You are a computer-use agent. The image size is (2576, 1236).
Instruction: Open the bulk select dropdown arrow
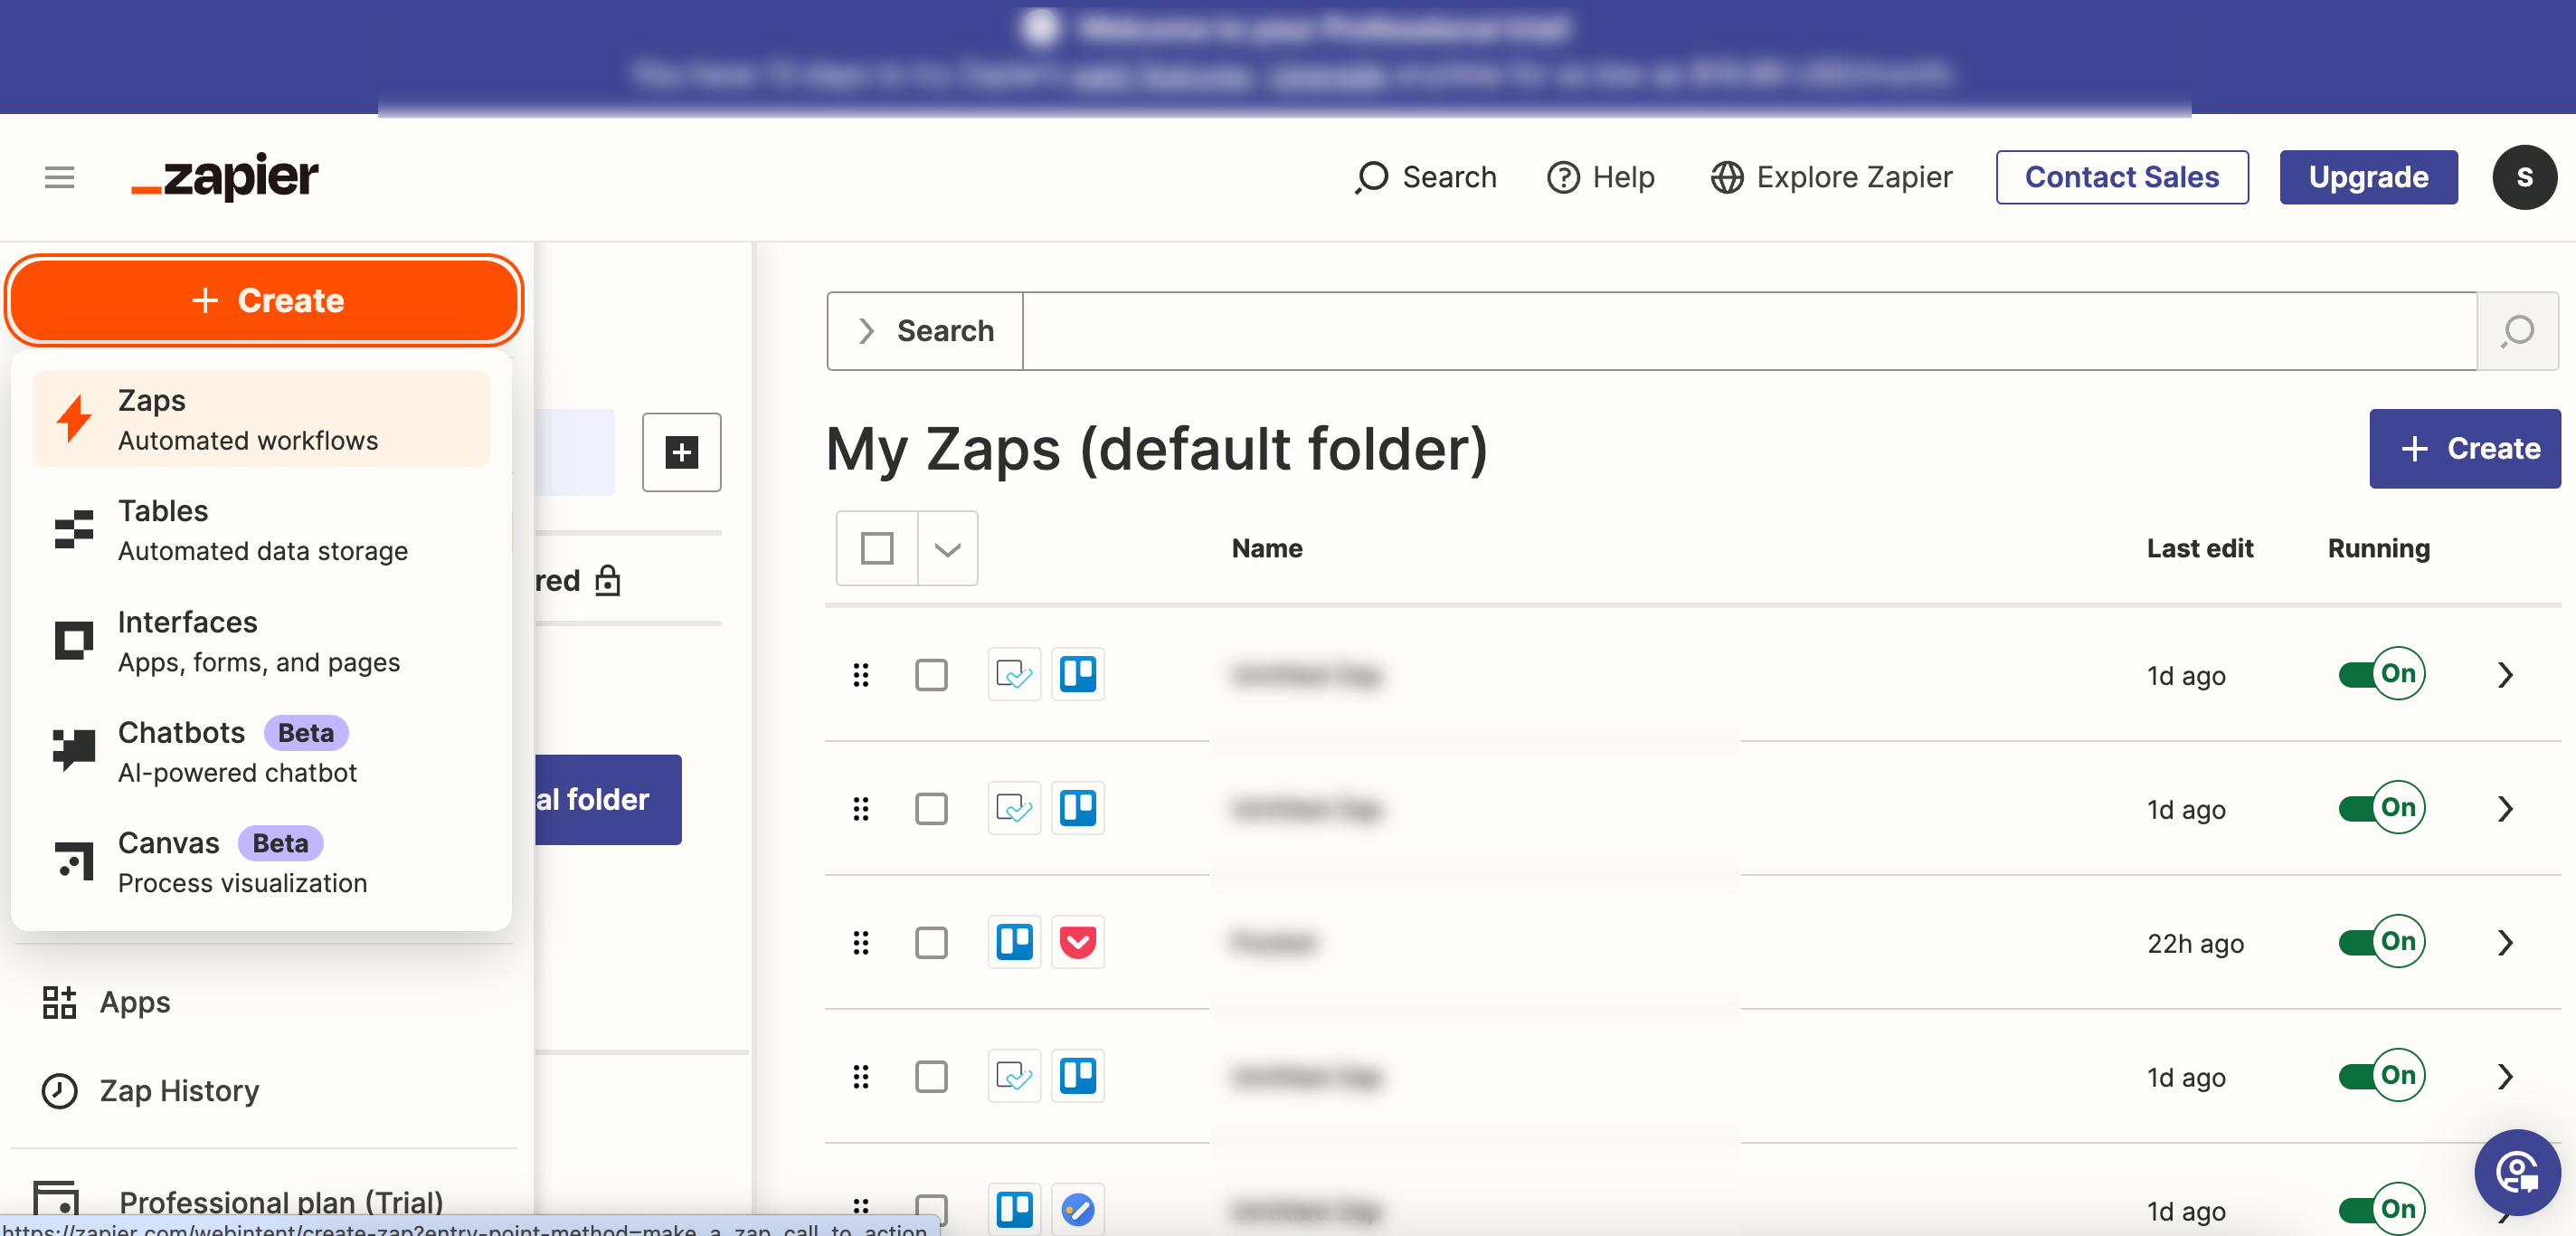tap(947, 548)
